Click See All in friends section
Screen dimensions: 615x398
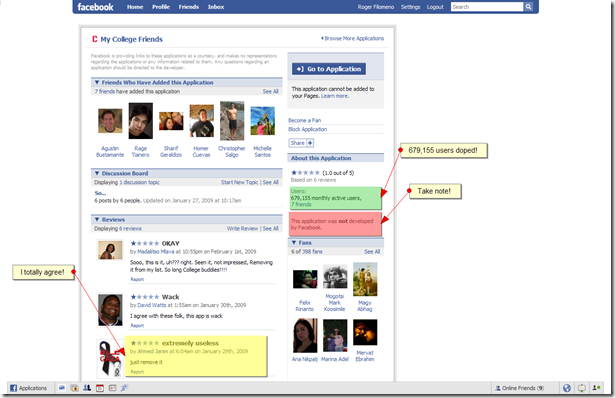(x=271, y=91)
